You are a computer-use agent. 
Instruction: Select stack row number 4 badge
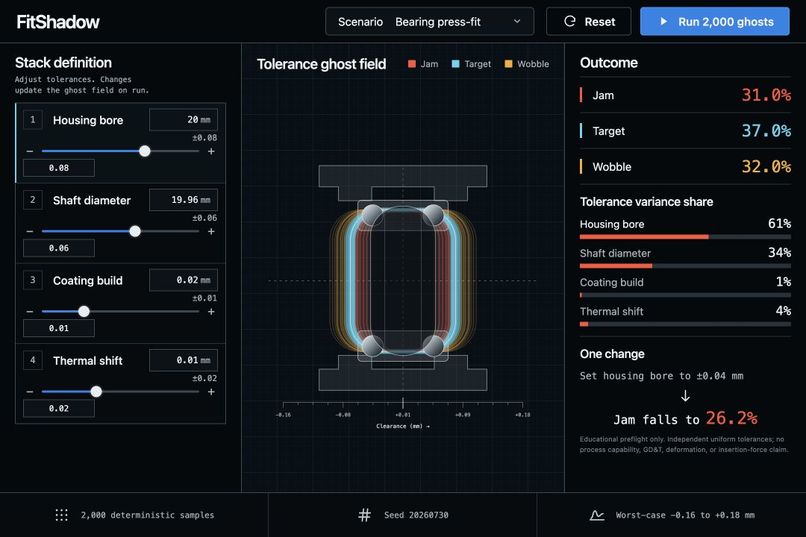click(33, 360)
